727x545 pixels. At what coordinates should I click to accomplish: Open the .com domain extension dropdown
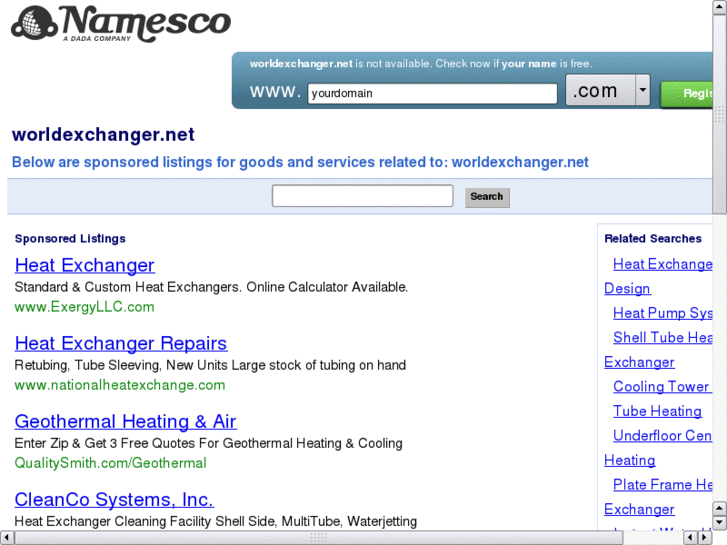click(608, 90)
